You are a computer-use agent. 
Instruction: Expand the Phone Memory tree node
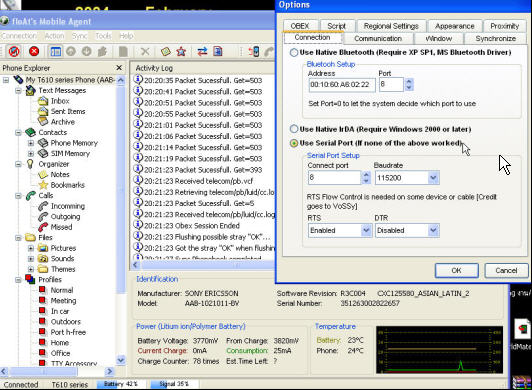click(x=31, y=143)
